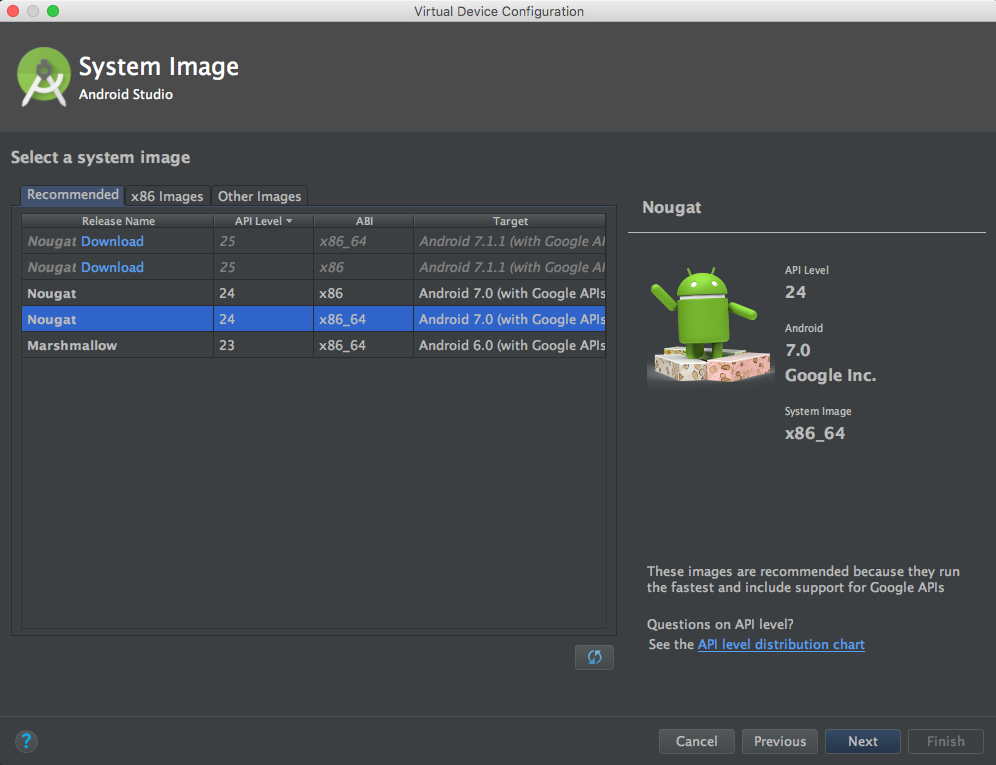Open the API level distribution chart link
Screen dimensions: 996x765
(781, 644)
